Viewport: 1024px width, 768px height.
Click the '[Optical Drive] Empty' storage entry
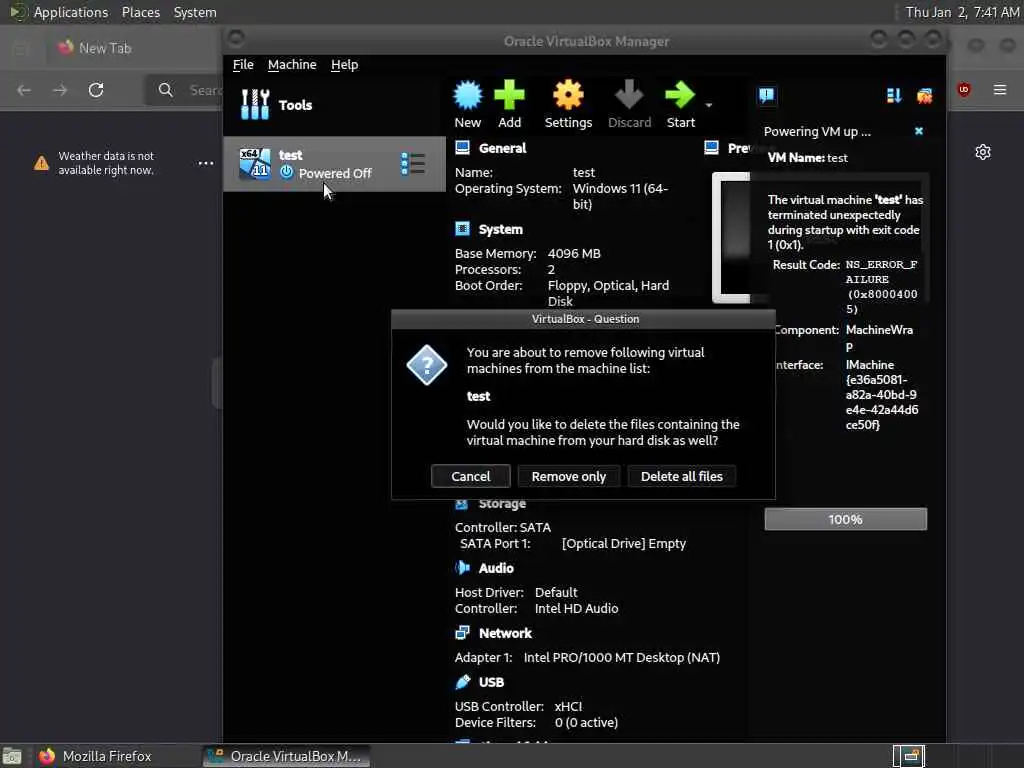(624, 543)
